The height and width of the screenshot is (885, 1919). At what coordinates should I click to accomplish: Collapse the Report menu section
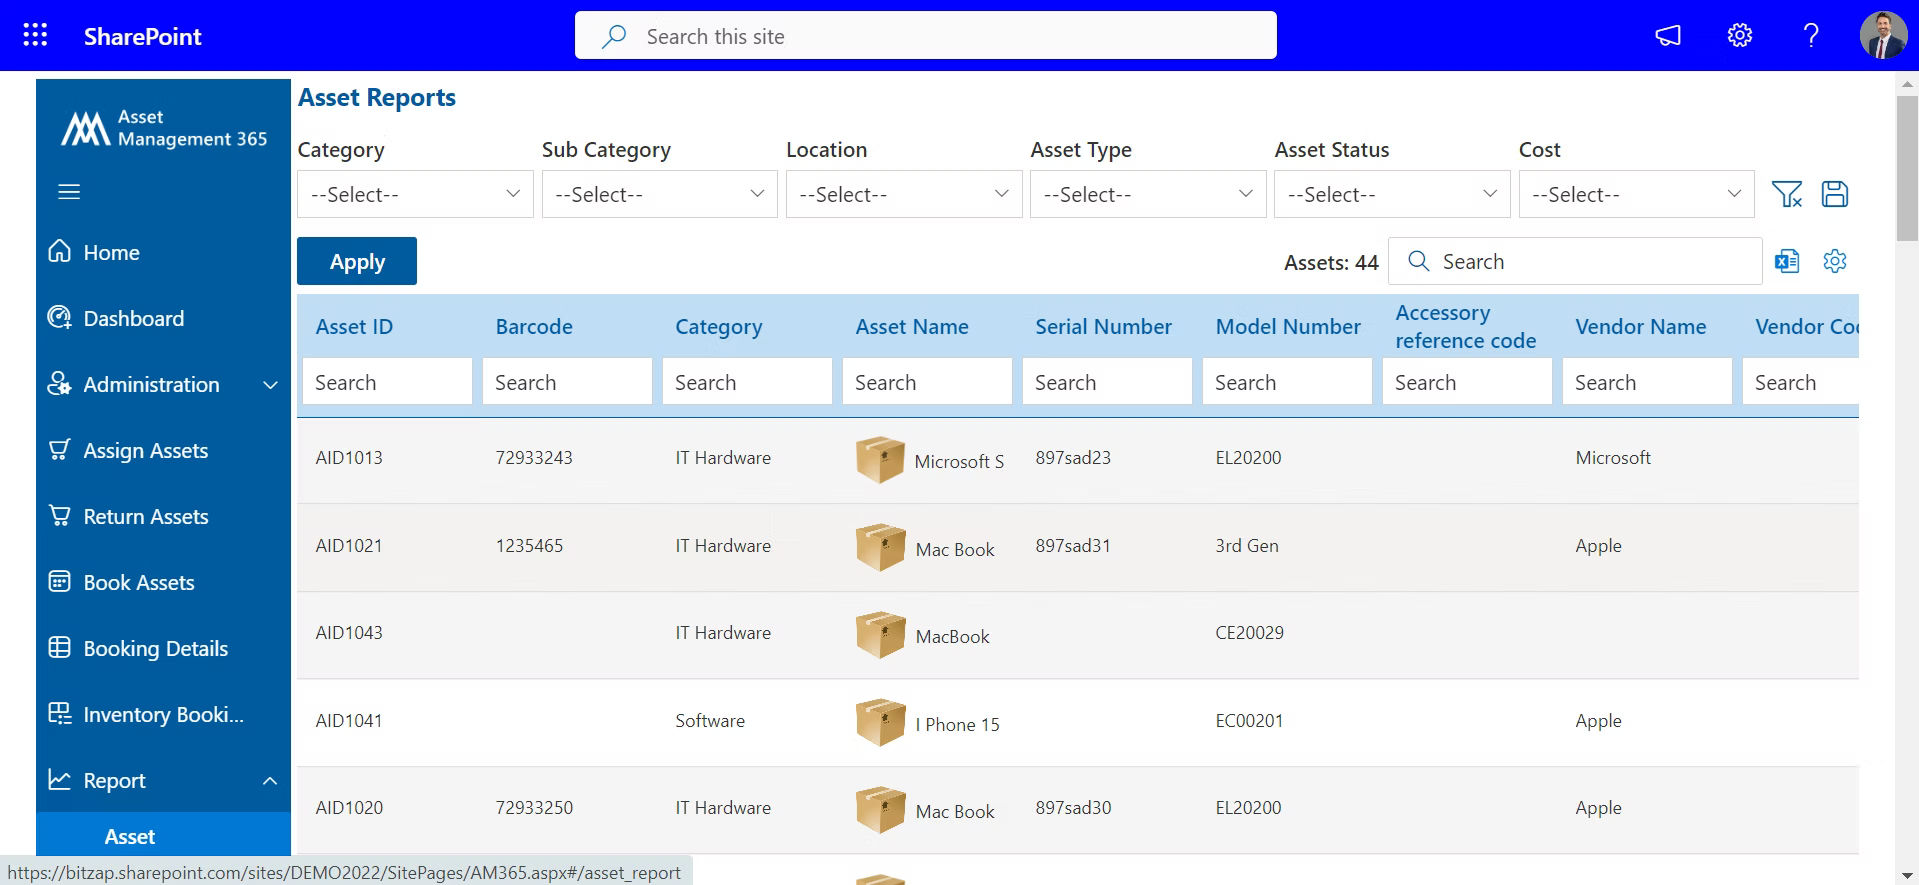tap(269, 781)
